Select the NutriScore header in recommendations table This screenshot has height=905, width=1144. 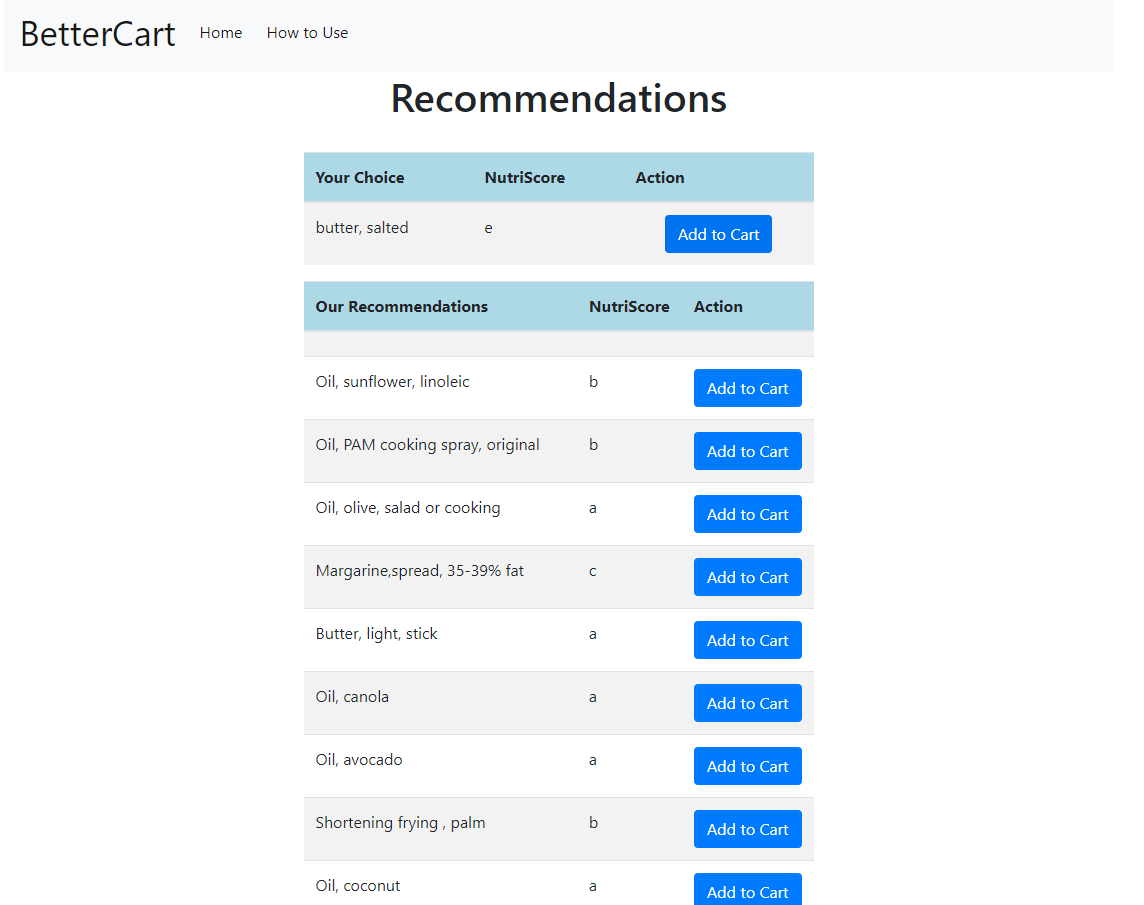tap(629, 307)
